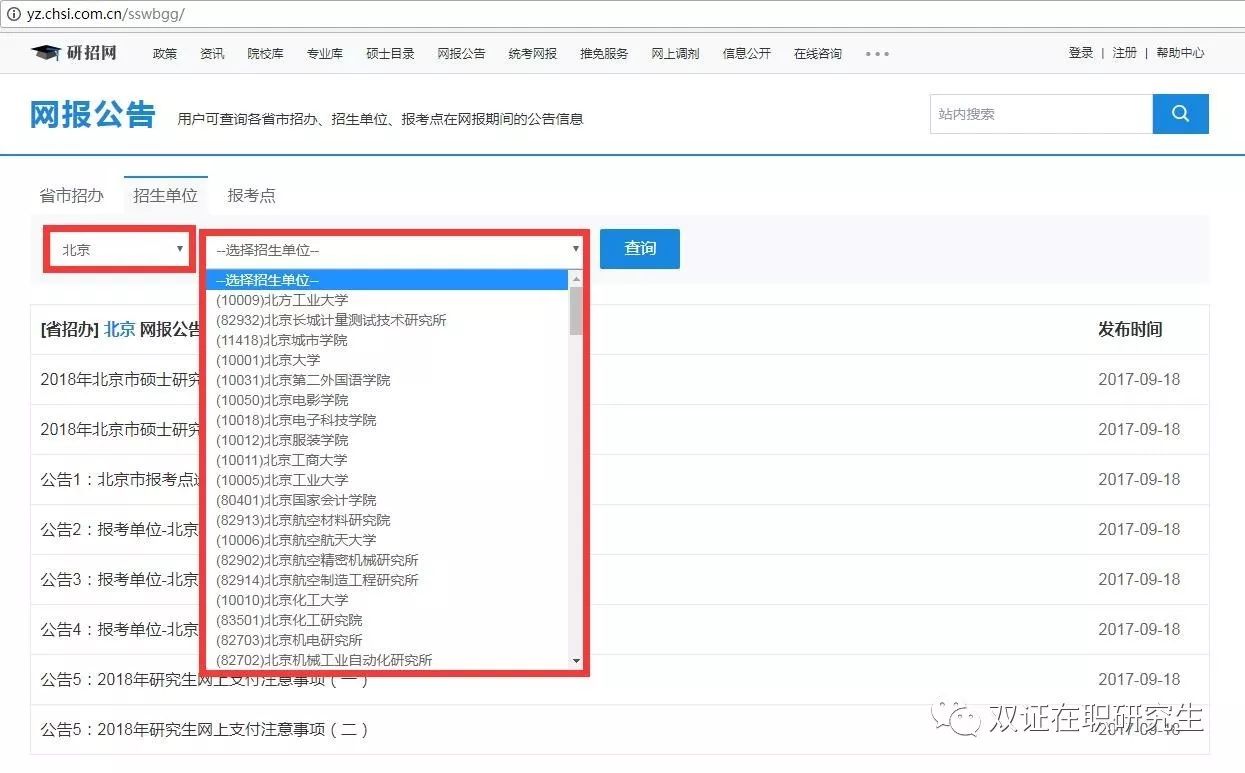Click the site info icon in address bar
This screenshot has width=1245, height=773.
coord(14,15)
